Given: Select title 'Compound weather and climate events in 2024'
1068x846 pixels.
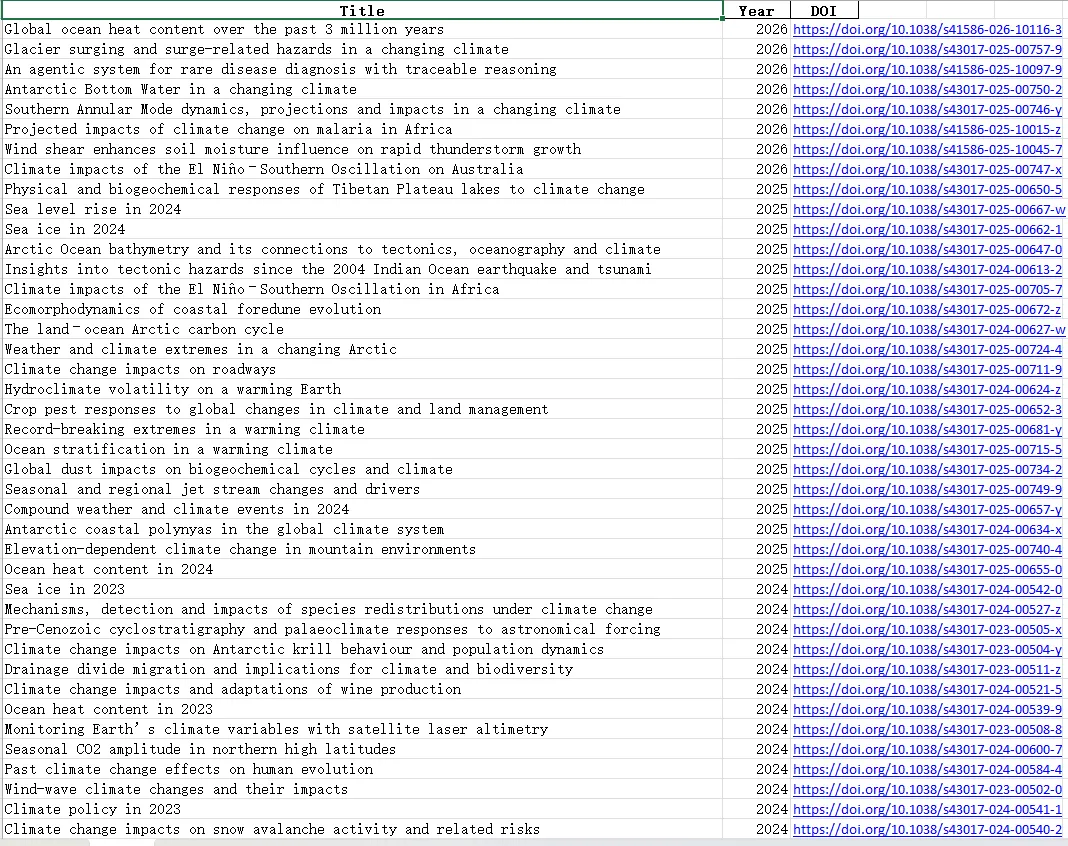Looking at the screenshot, I should click(176, 509).
